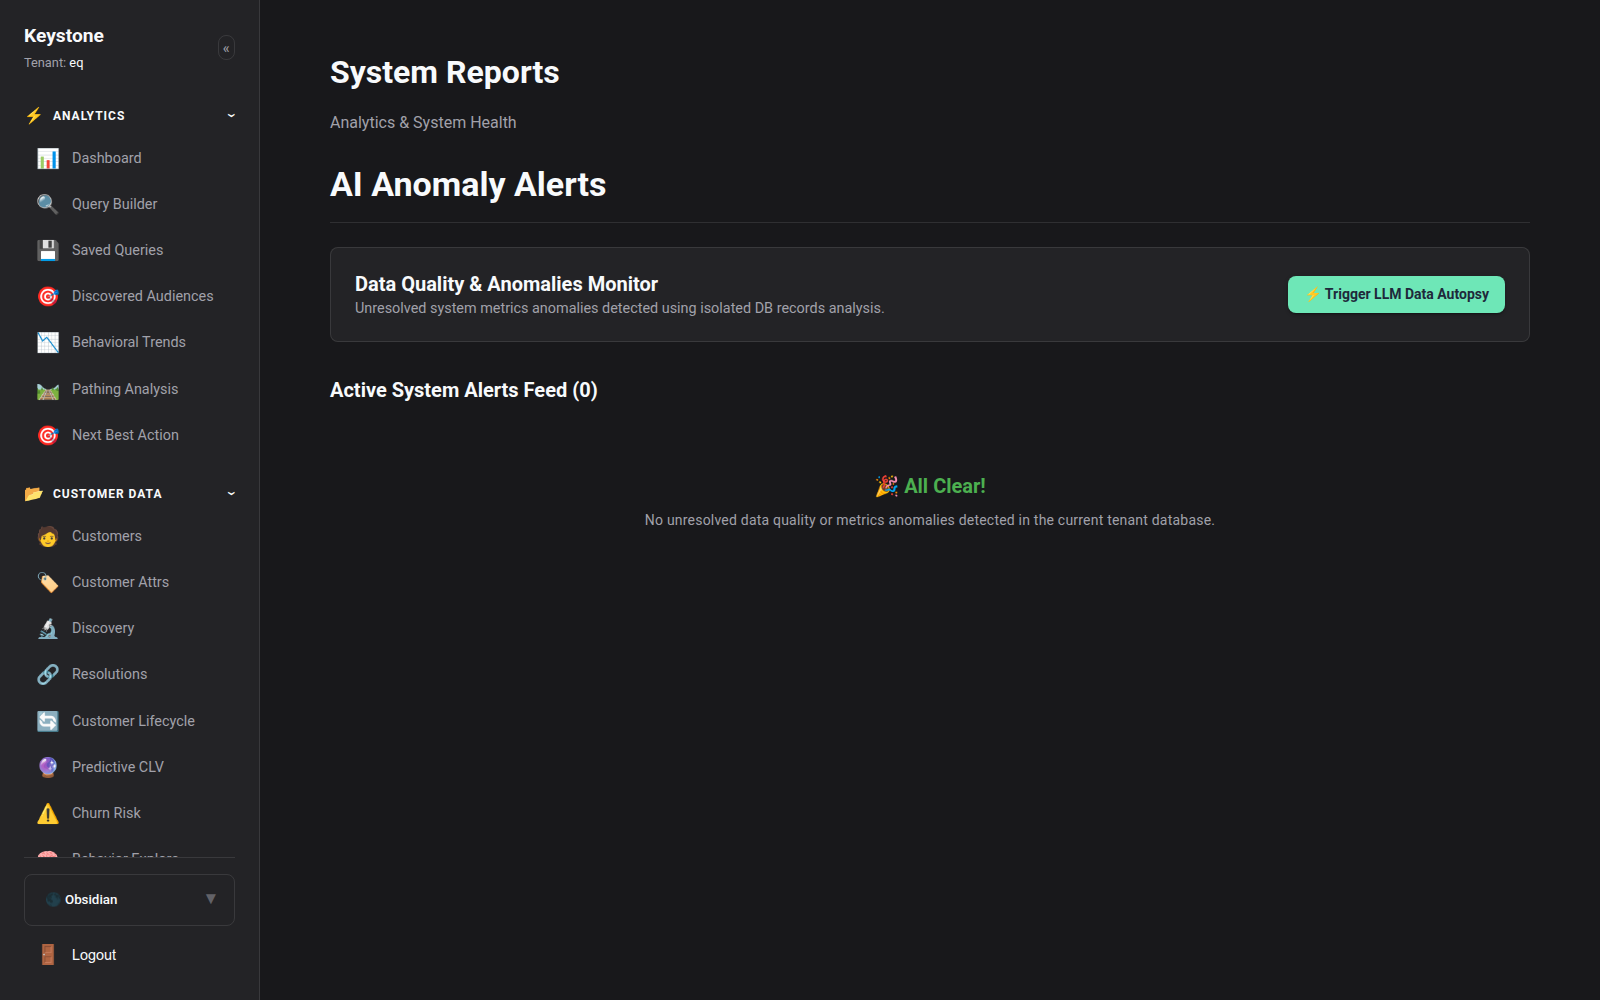This screenshot has width=1600, height=1000.
Task: Collapse the sidebar with the double-arrow button
Action: tap(226, 48)
